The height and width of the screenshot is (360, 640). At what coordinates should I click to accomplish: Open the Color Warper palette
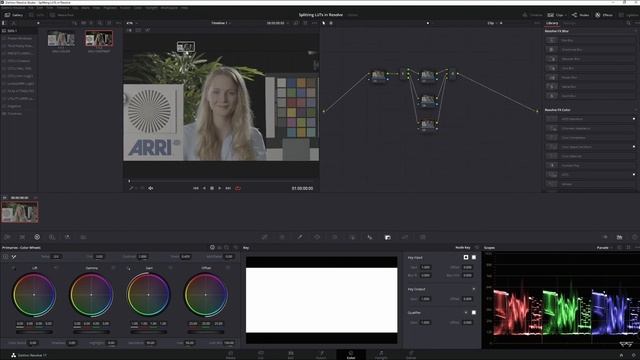pyautogui.click(x=282, y=237)
